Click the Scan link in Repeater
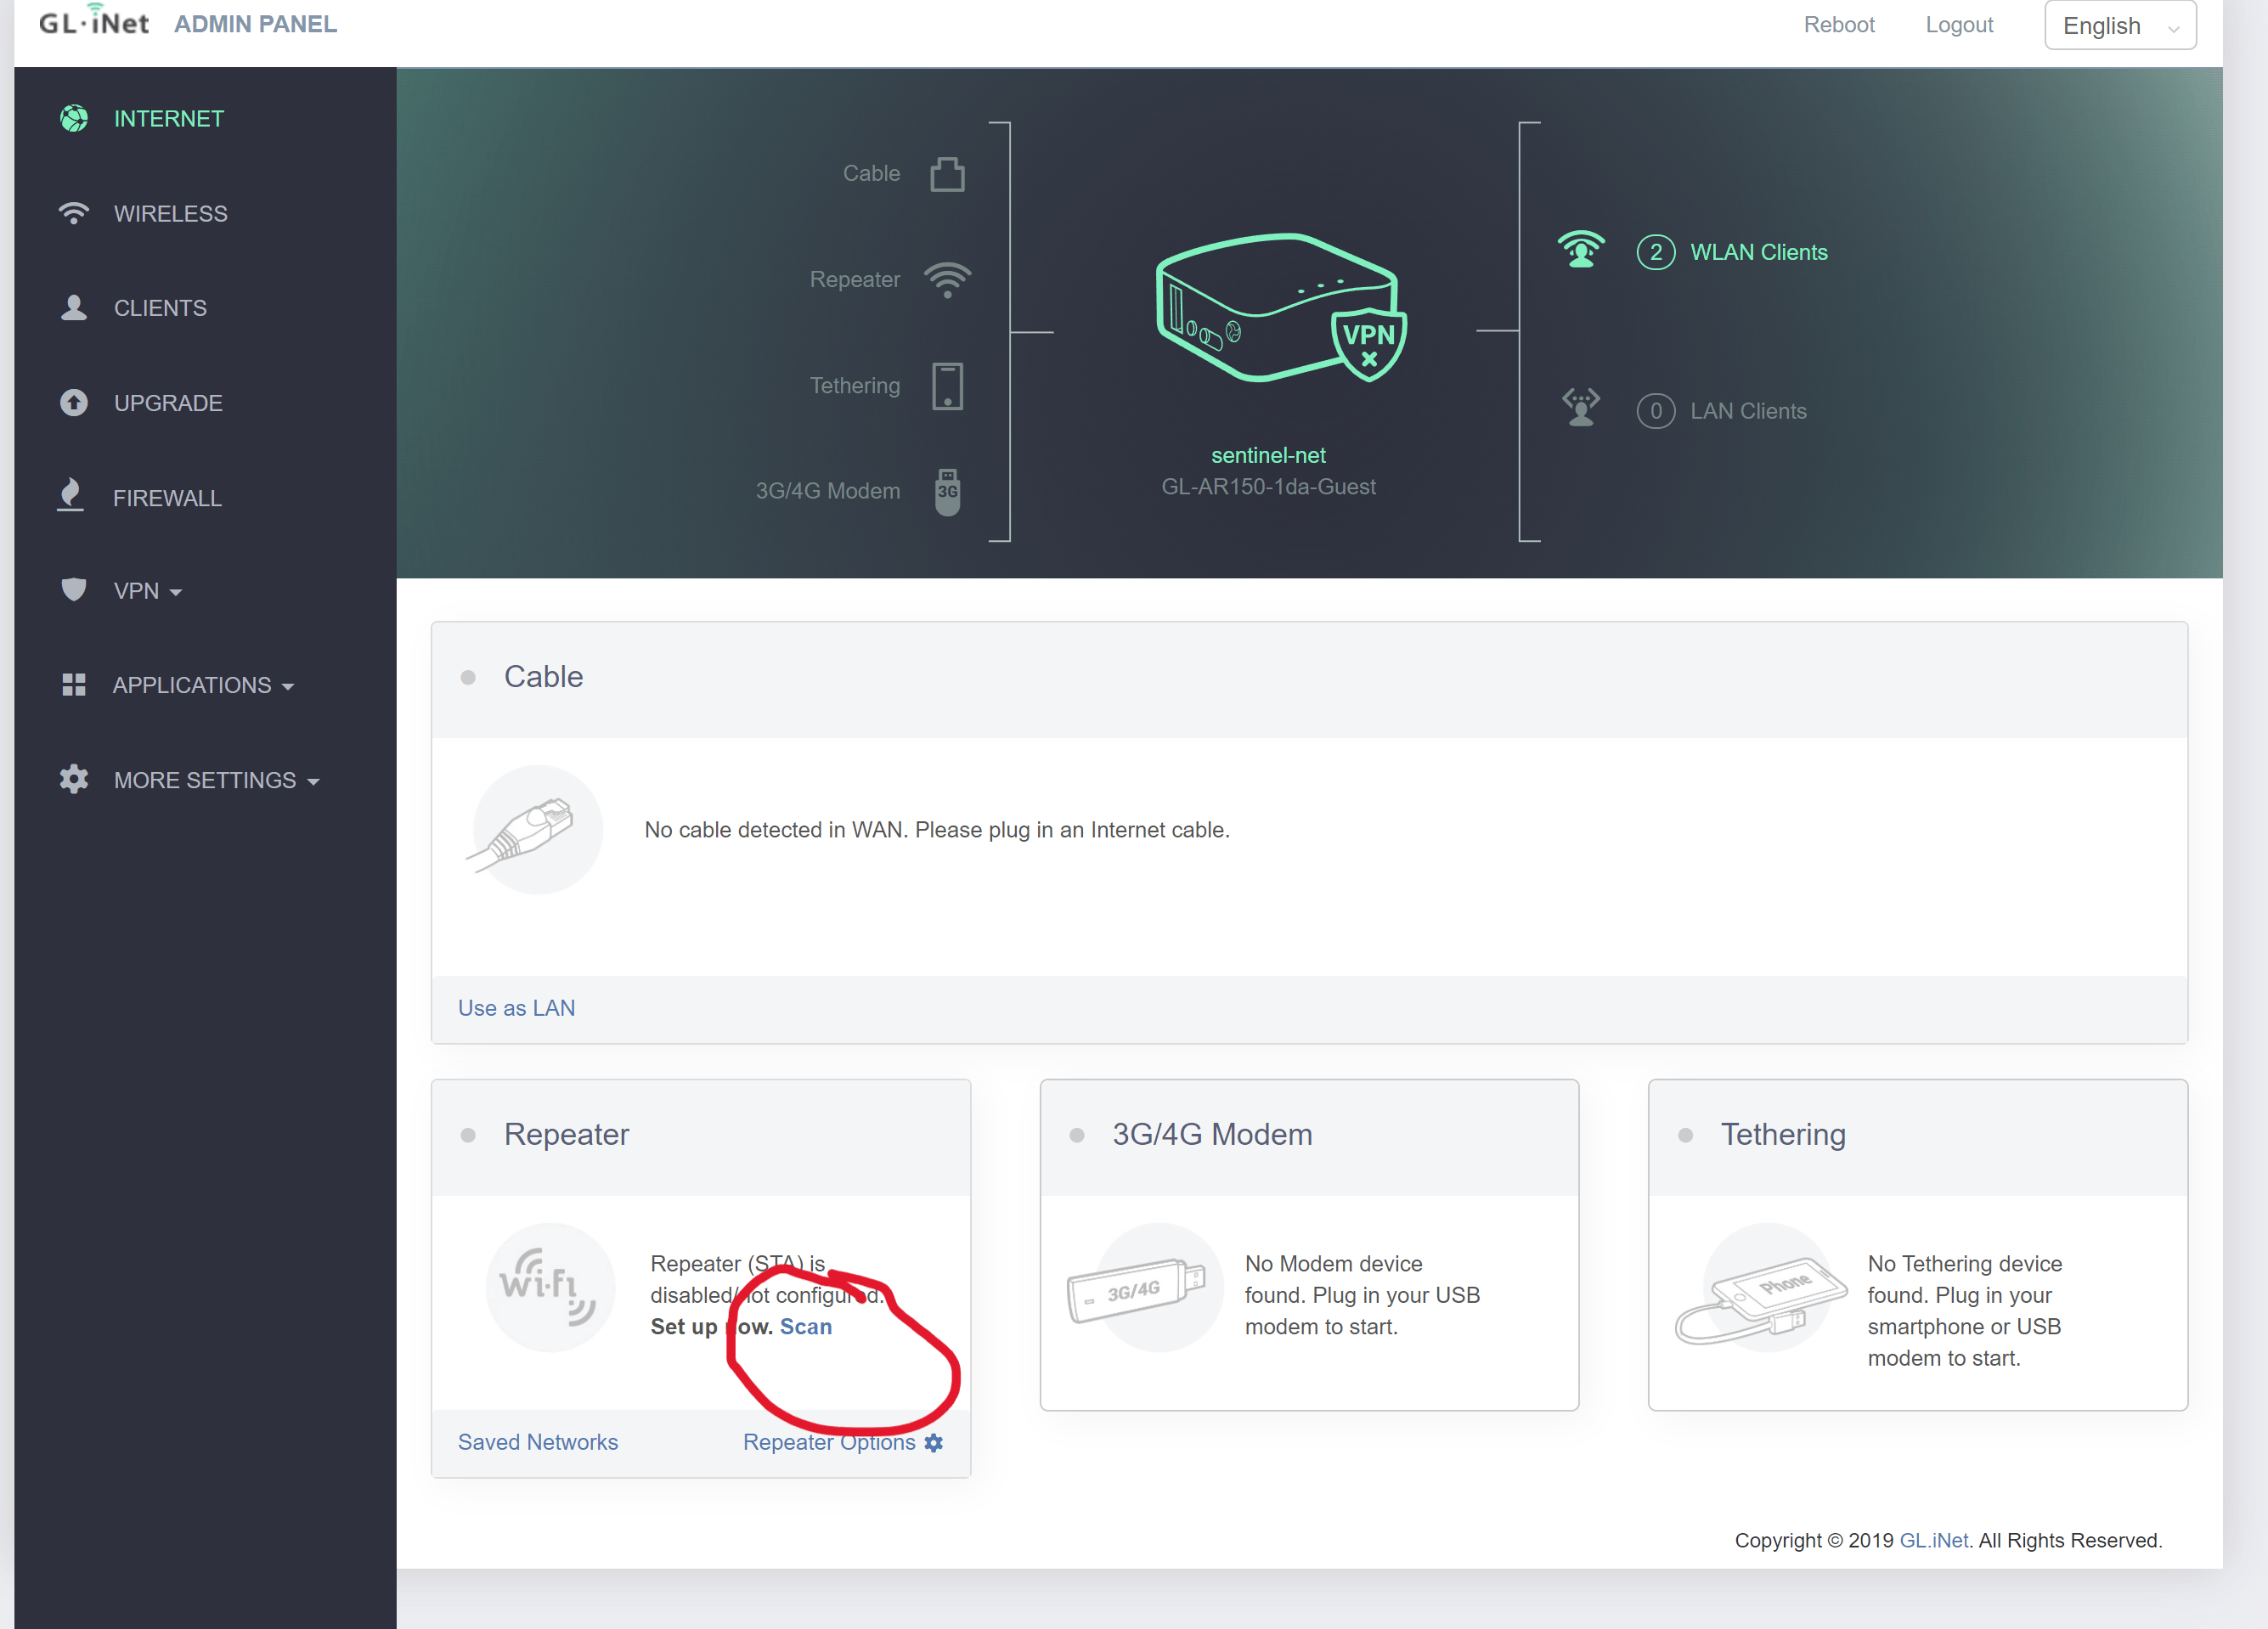The image size is (2268, 1629). tap(805, 1326)
